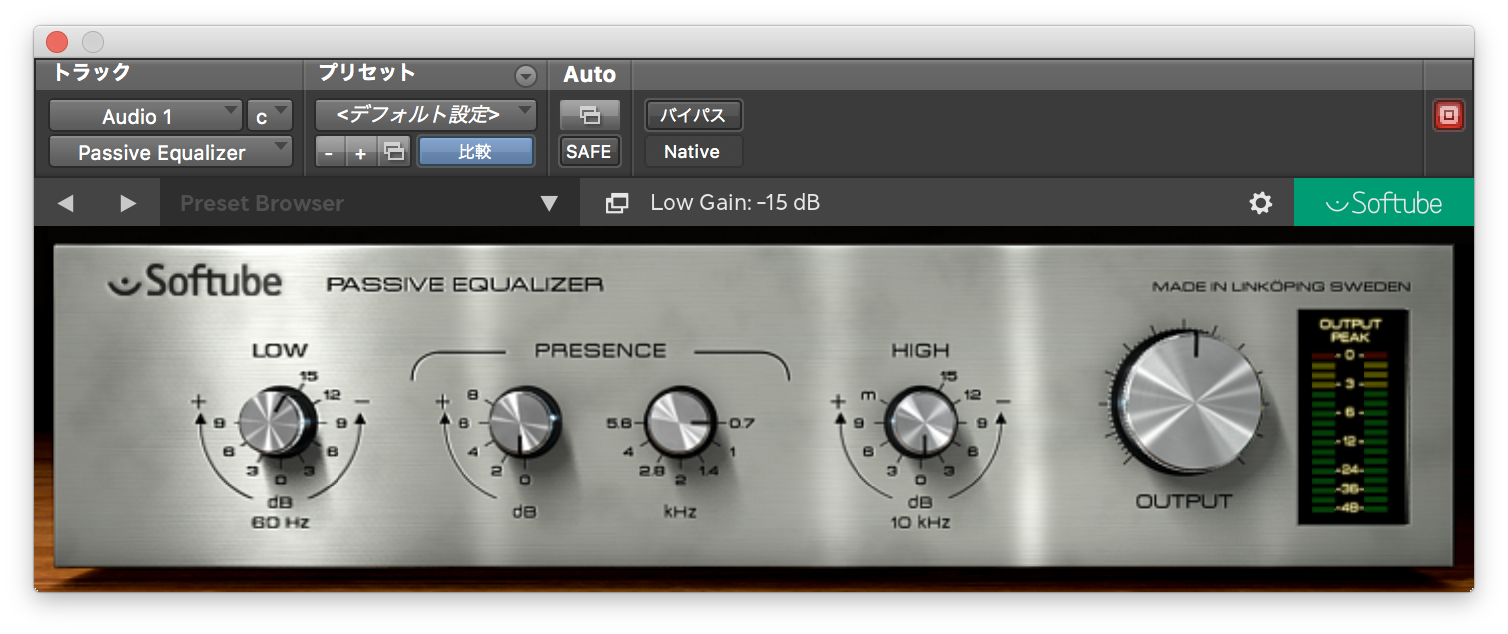
Task: Click the preset copy settings icon
Action: click(x=394, y=151)
